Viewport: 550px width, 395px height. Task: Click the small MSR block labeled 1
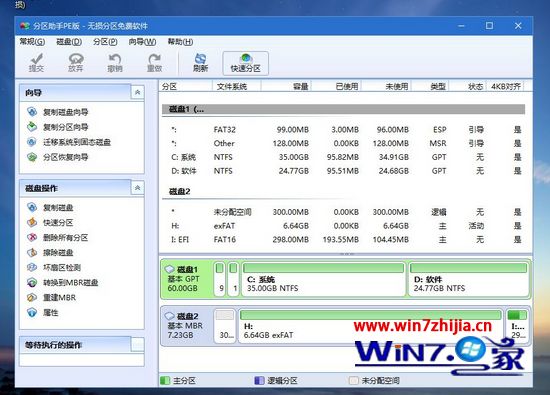[x=233, y=279]
